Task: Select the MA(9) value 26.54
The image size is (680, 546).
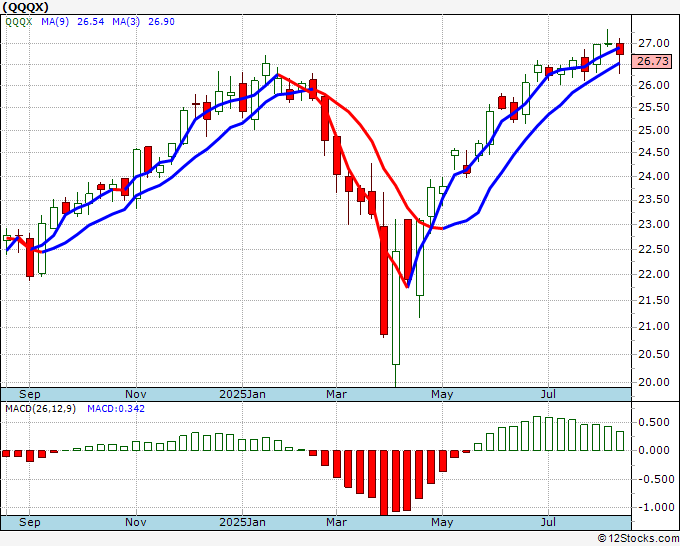Action: (x=91, y=22)
